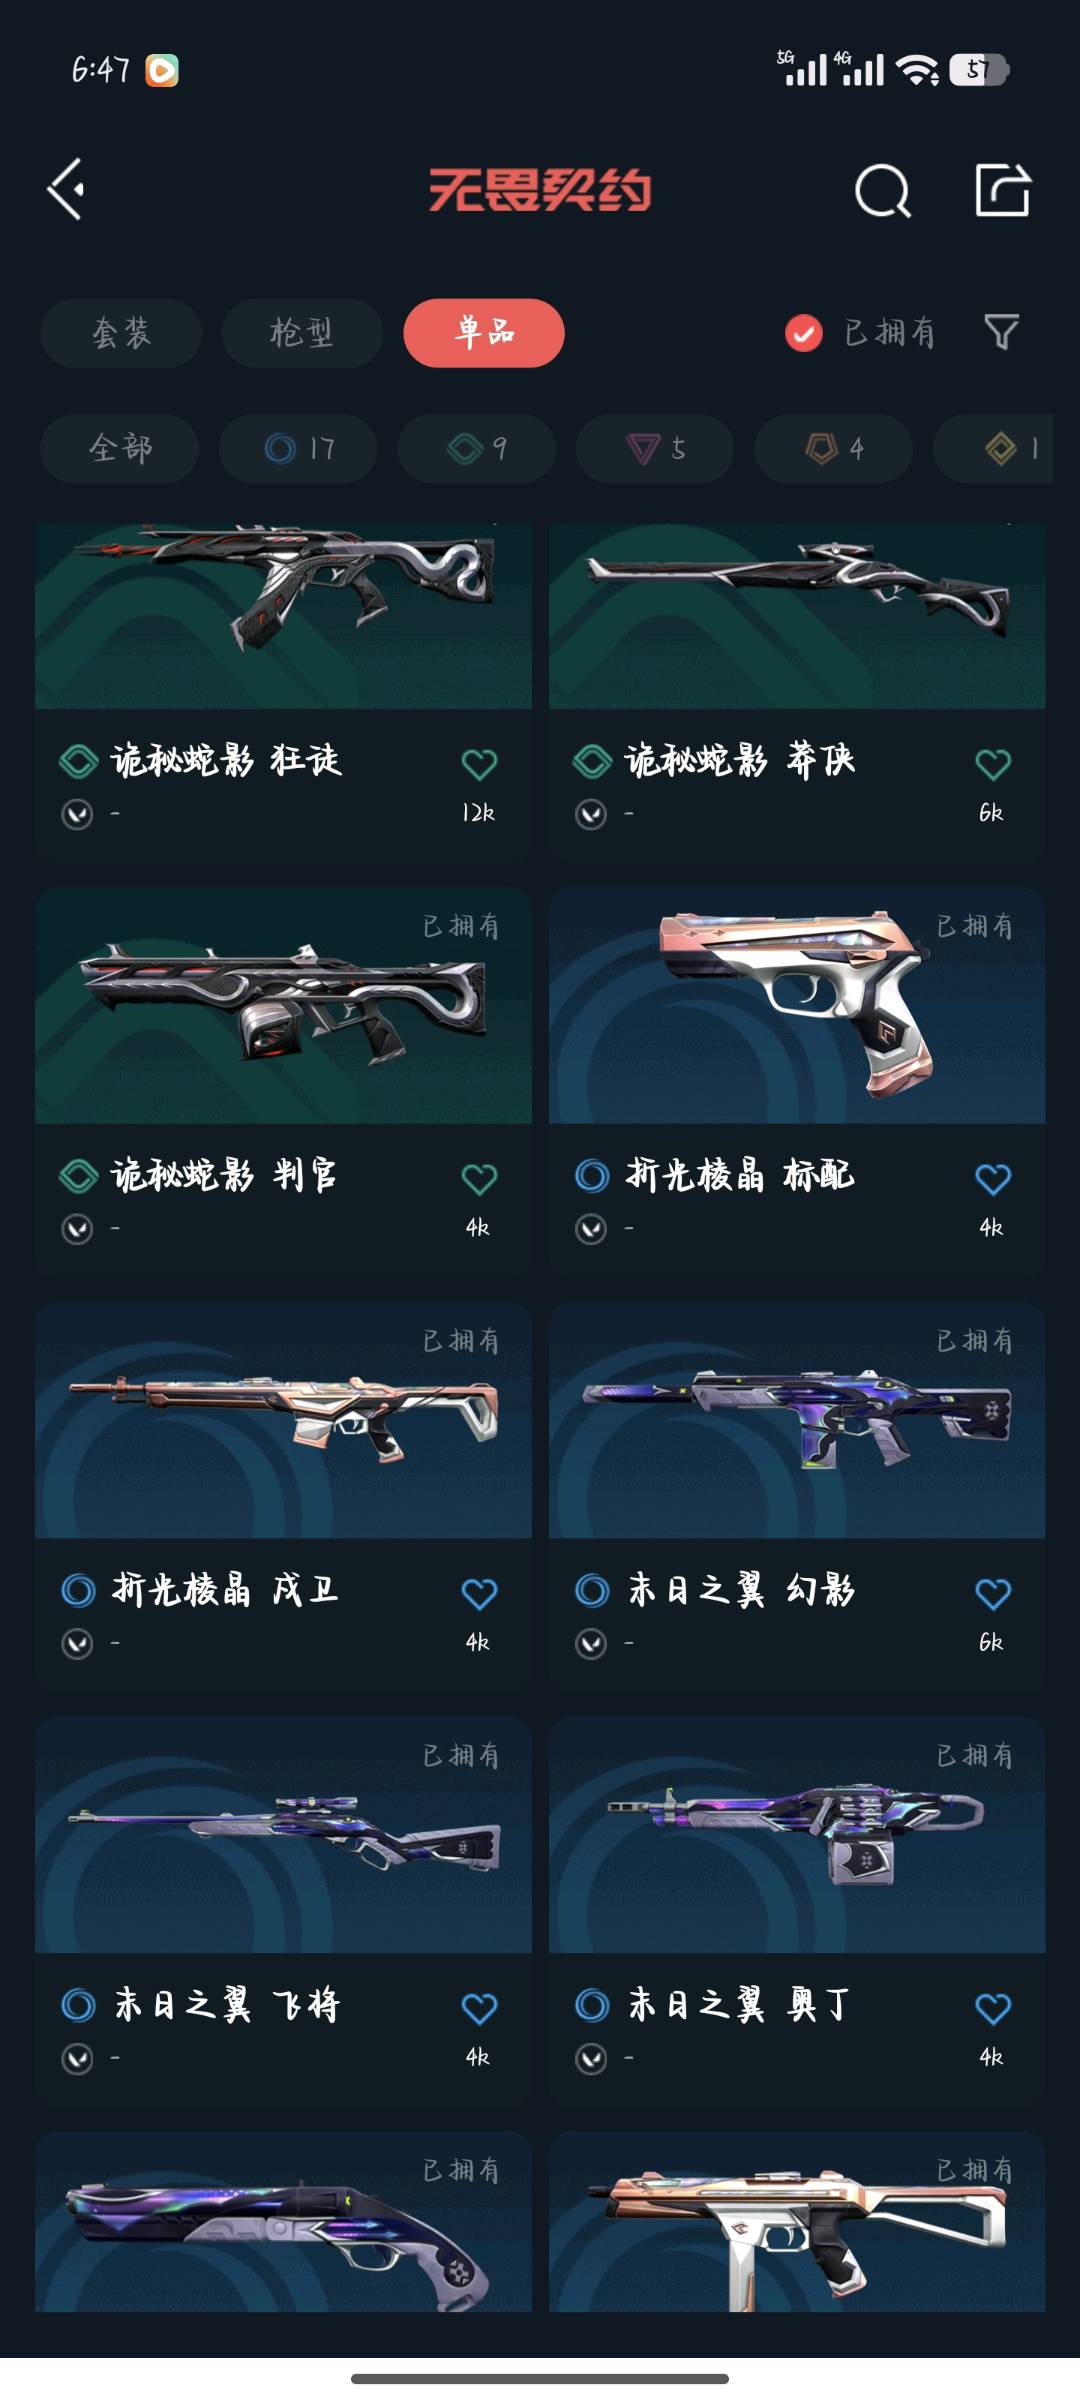Toggle the 已拥有 owned checkbox
Viewport: 1080px width, 2400px height.
[803, 333]
